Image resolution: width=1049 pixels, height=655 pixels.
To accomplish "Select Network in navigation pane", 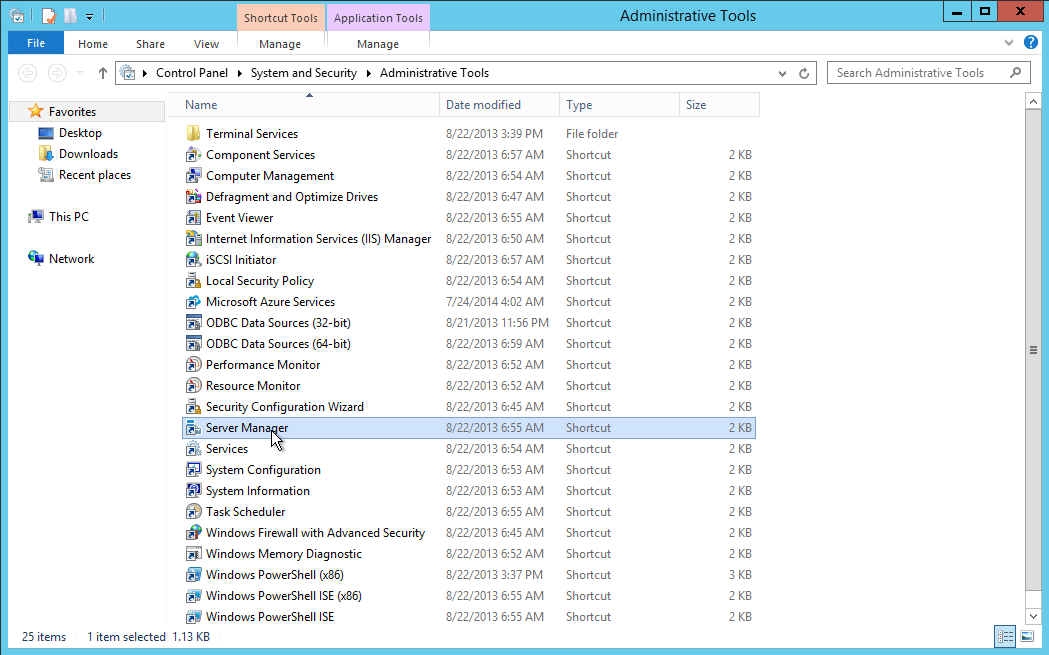I will (72, 259).
